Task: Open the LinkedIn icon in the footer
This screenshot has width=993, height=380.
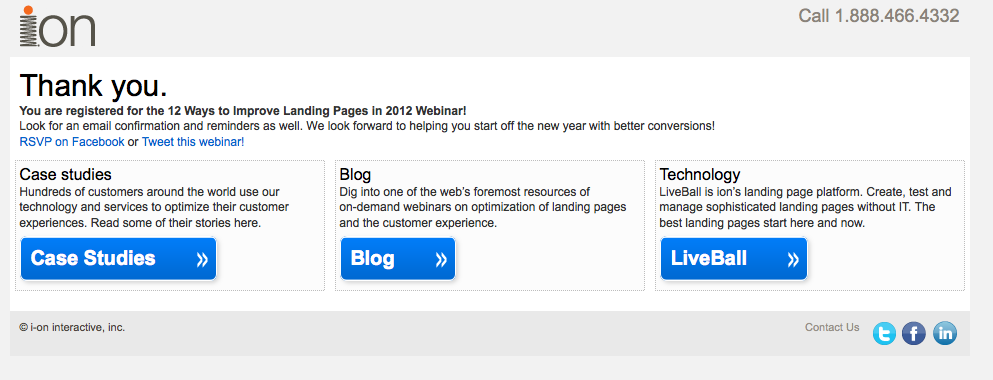Action: (944, 333)
